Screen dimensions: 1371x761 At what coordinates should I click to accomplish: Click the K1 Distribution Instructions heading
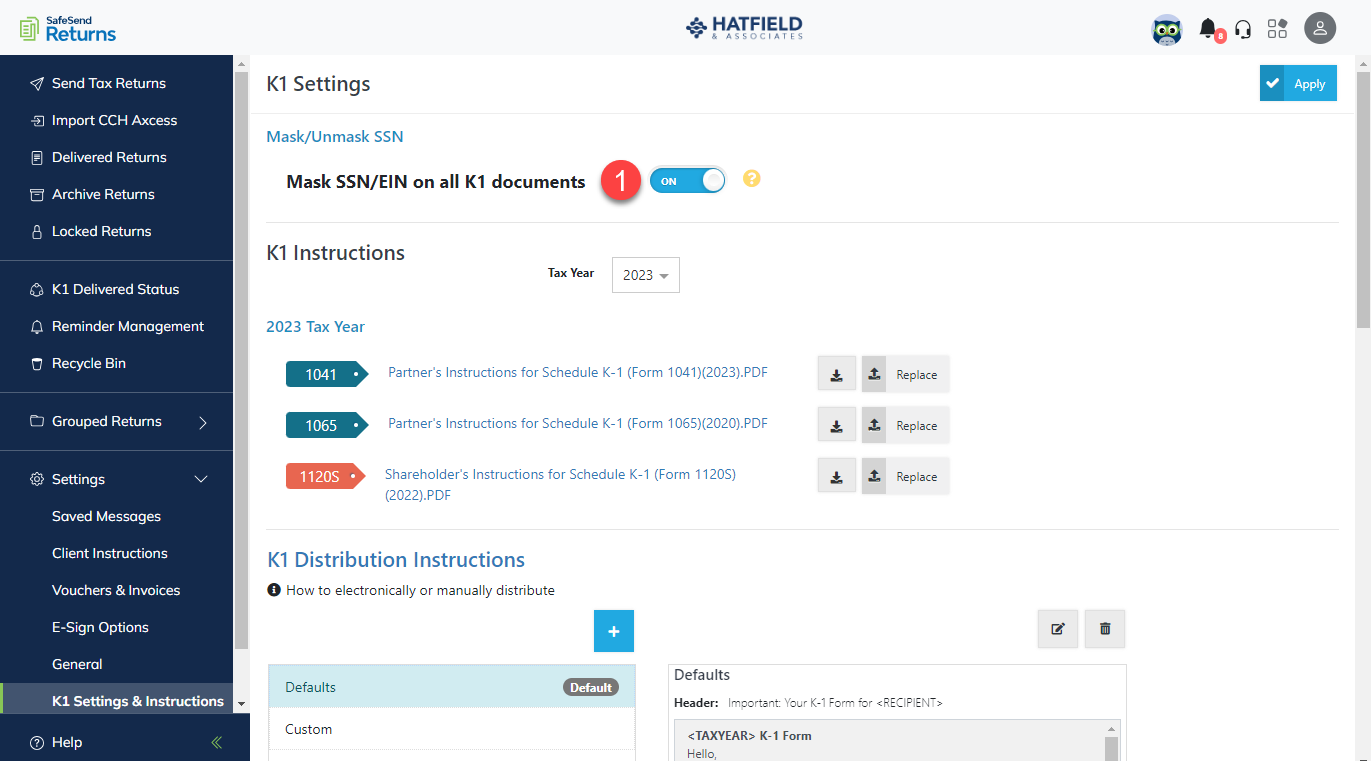coord(396,560)
